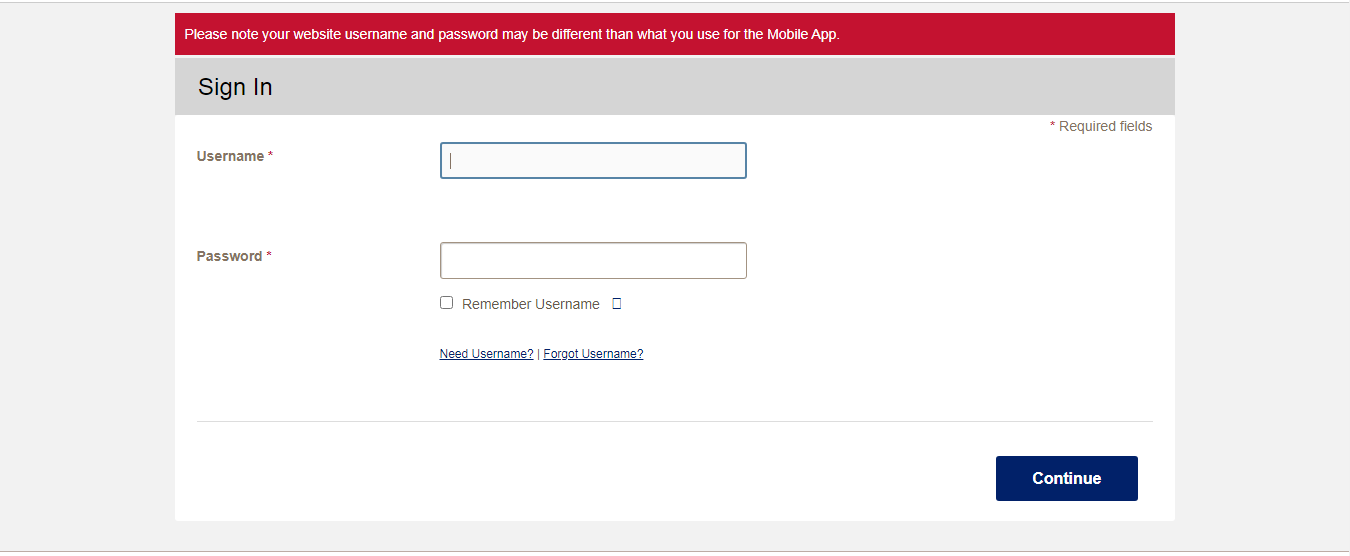Click the asterisk before Required fields
The height and width of the screenshot is (556, 1350).
(x=1052, y=127)
